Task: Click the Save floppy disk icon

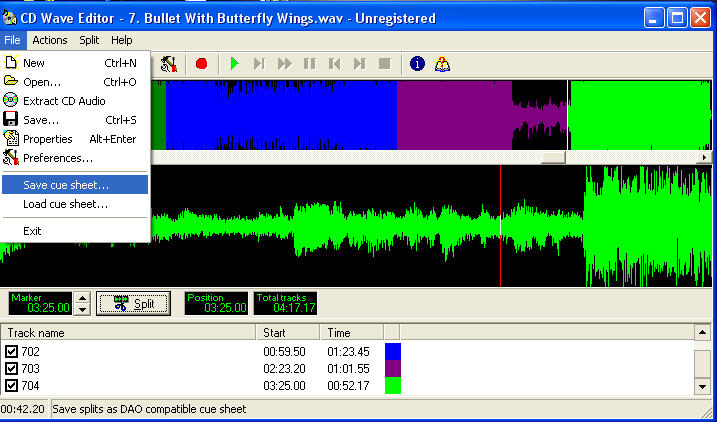Action: coord(11,119)
